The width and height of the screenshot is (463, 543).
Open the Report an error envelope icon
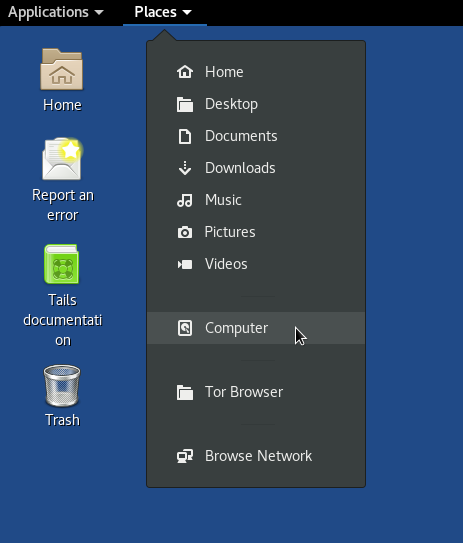(62, 159)
